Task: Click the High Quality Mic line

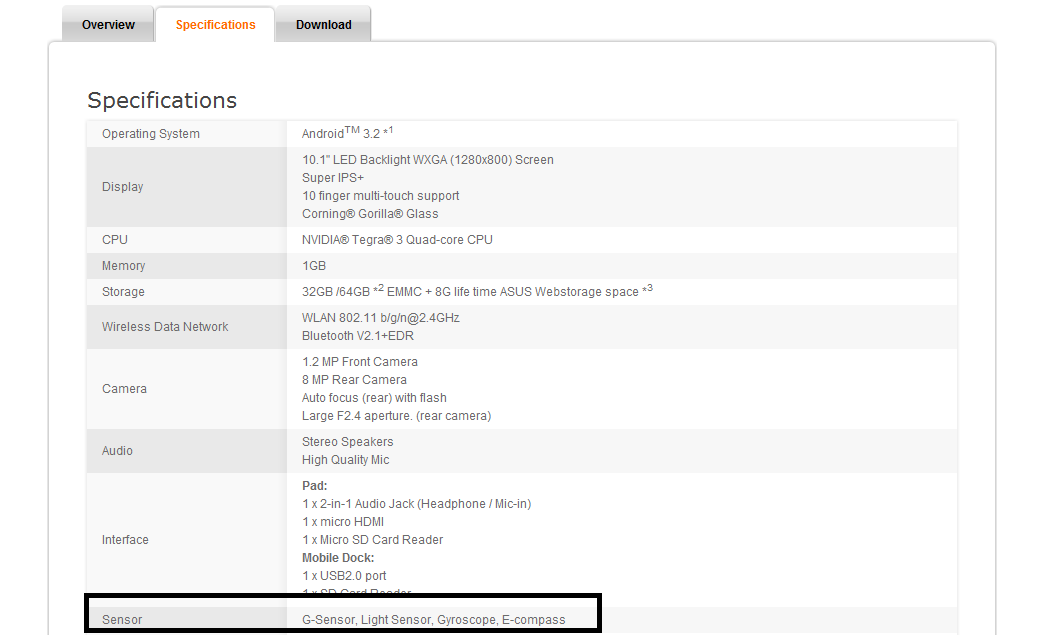Action: pos(346,460)
